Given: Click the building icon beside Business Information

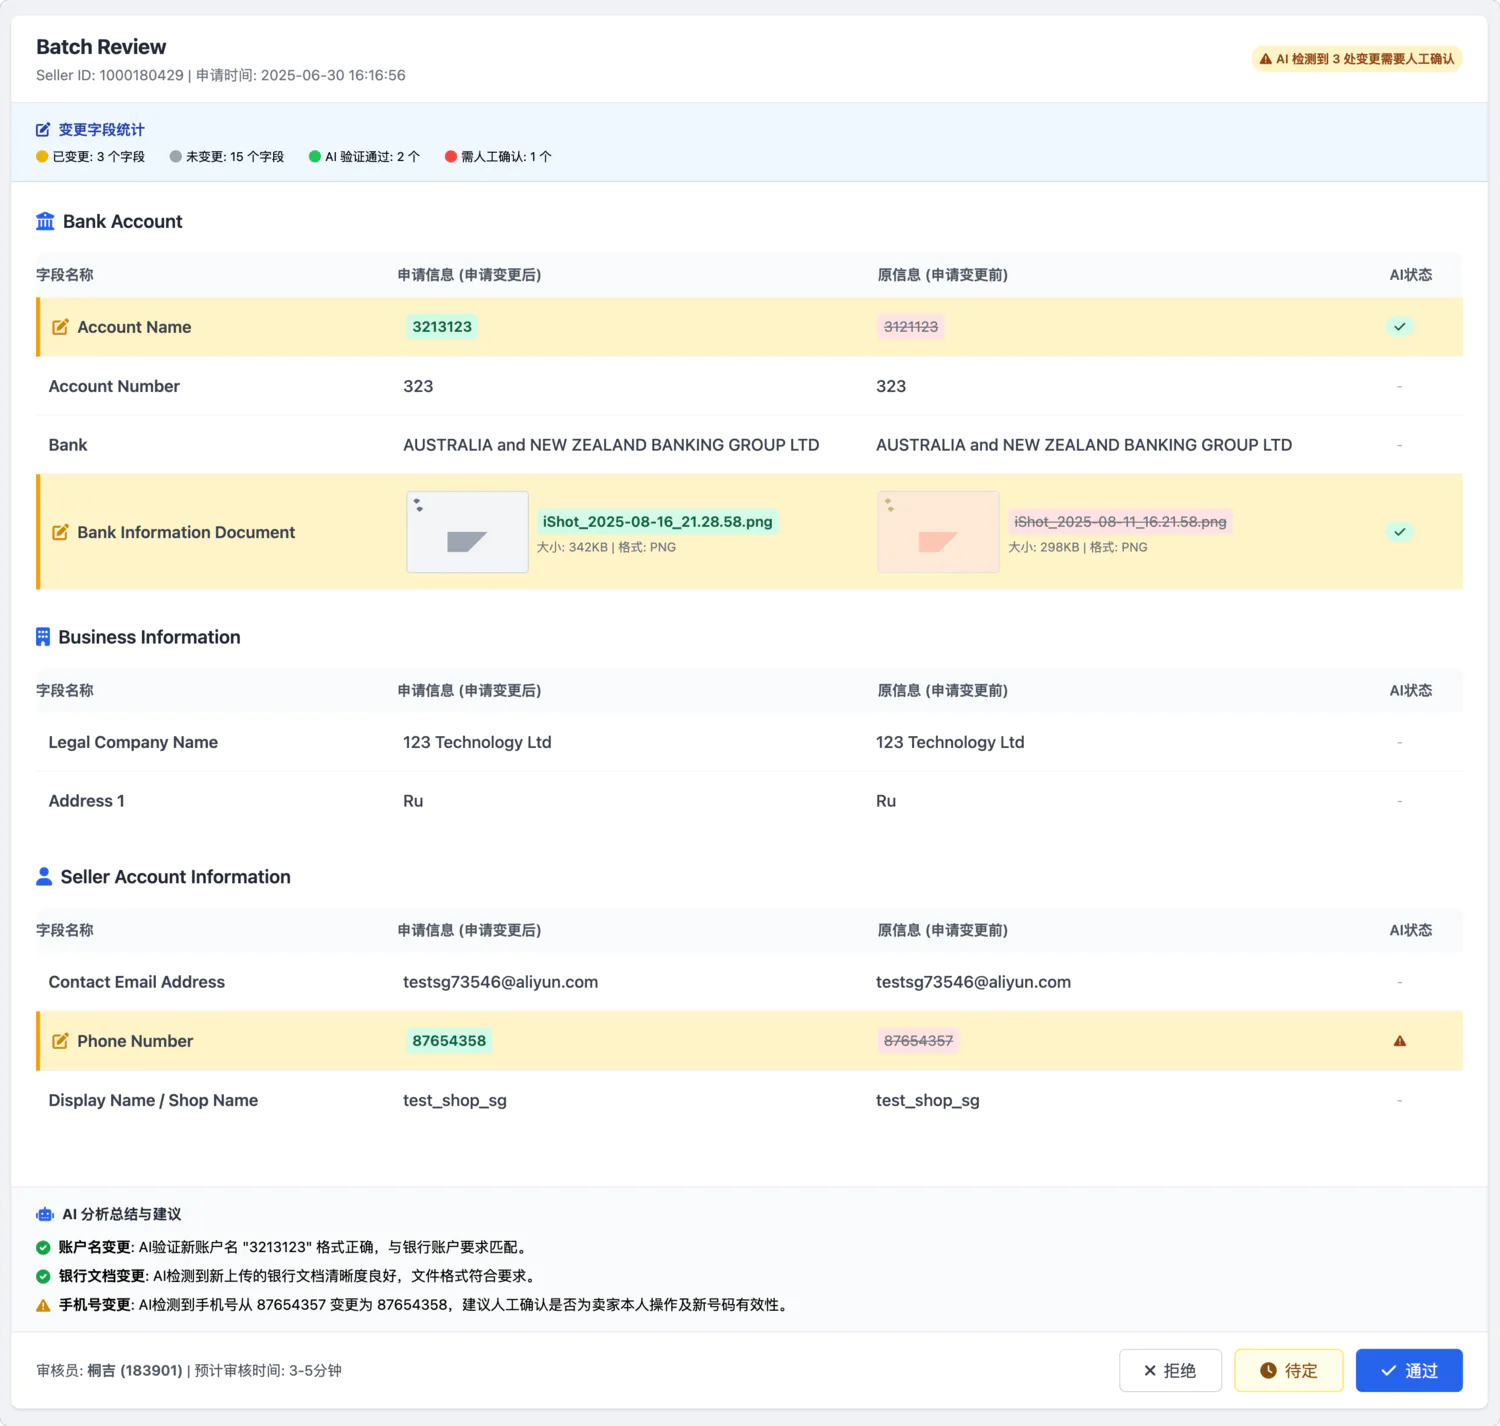Looking at the screenshot, I should (43, 637).
